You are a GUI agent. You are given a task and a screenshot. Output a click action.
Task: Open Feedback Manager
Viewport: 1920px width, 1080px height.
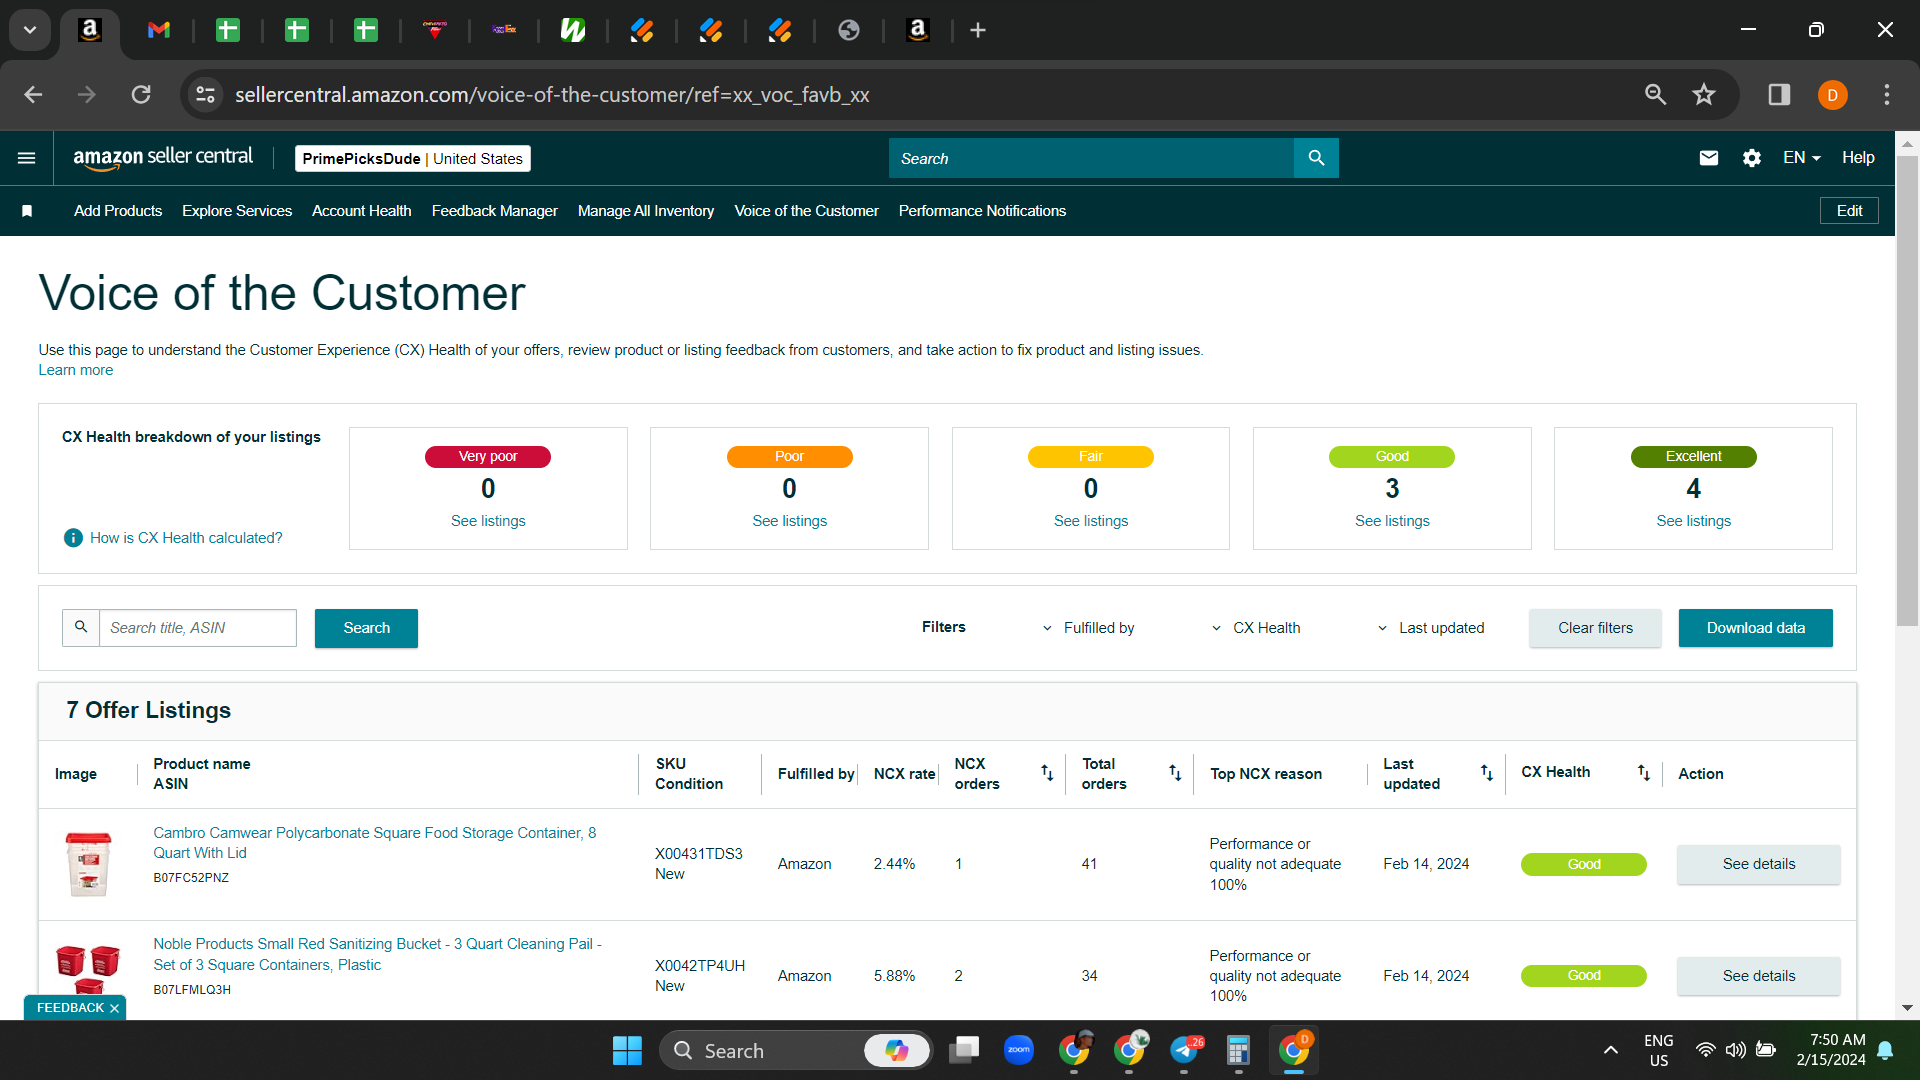495,211
